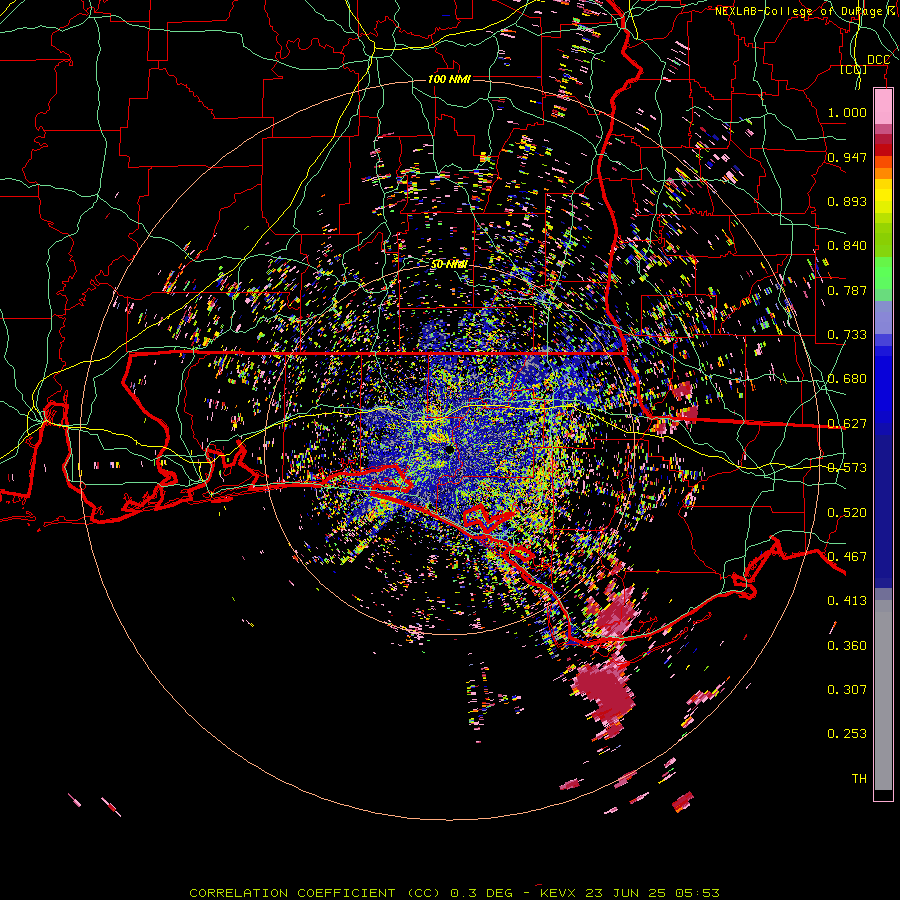Select the 1.000 legend value
This screenshot has height=900, width=900.
coord(847,112)
